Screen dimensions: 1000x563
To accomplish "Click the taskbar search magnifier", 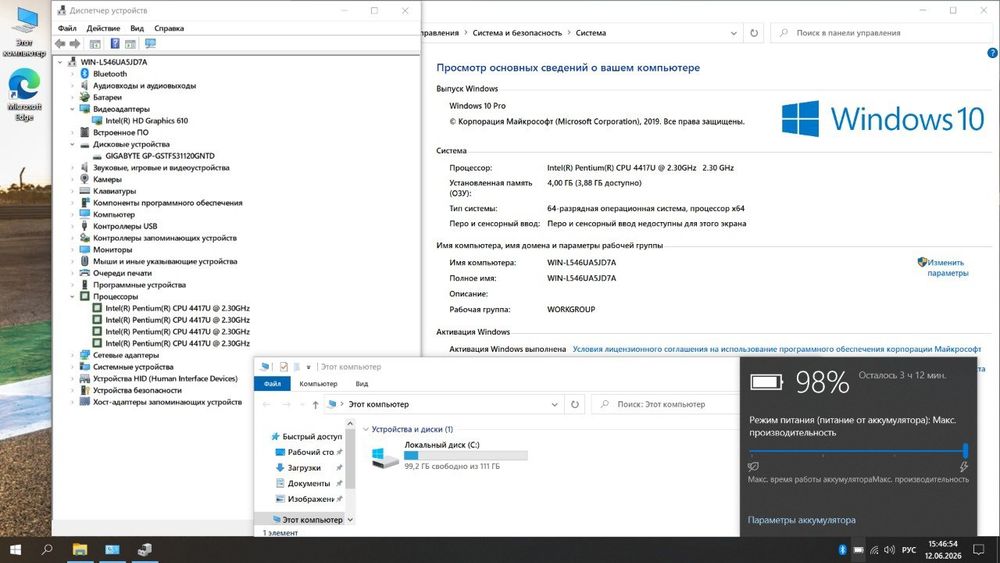I will tap(47, 550).
